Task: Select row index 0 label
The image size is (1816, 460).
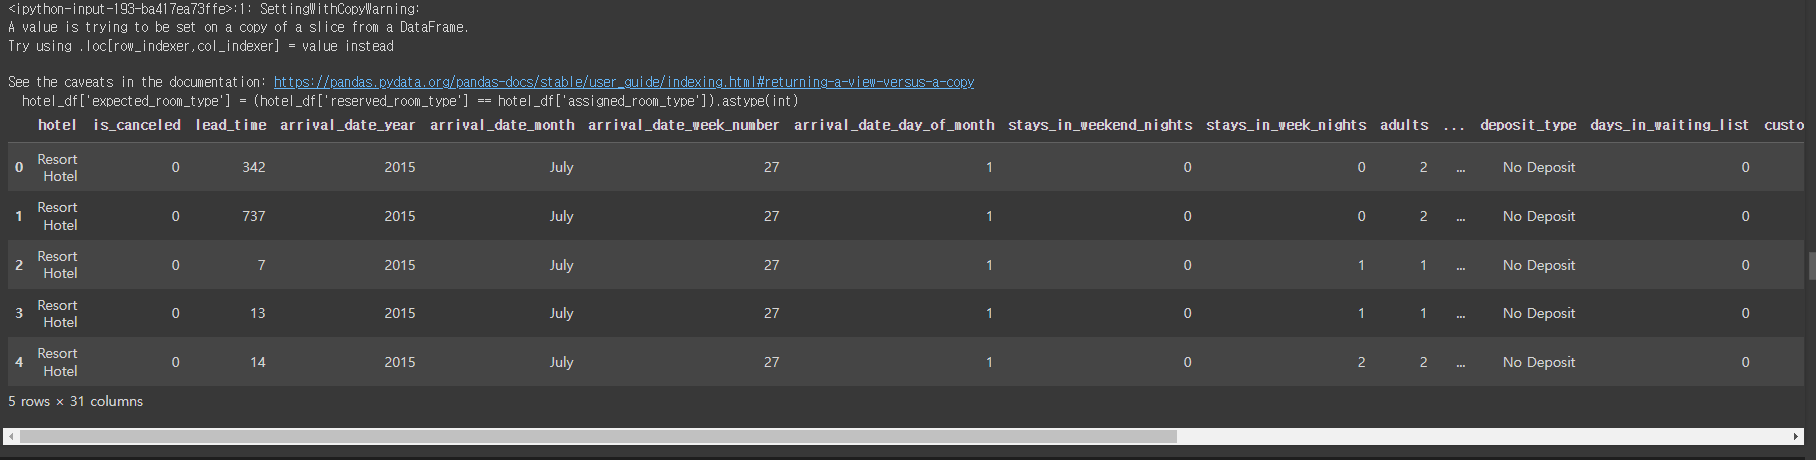Action: pyautogui.click(x=19, y=167)
